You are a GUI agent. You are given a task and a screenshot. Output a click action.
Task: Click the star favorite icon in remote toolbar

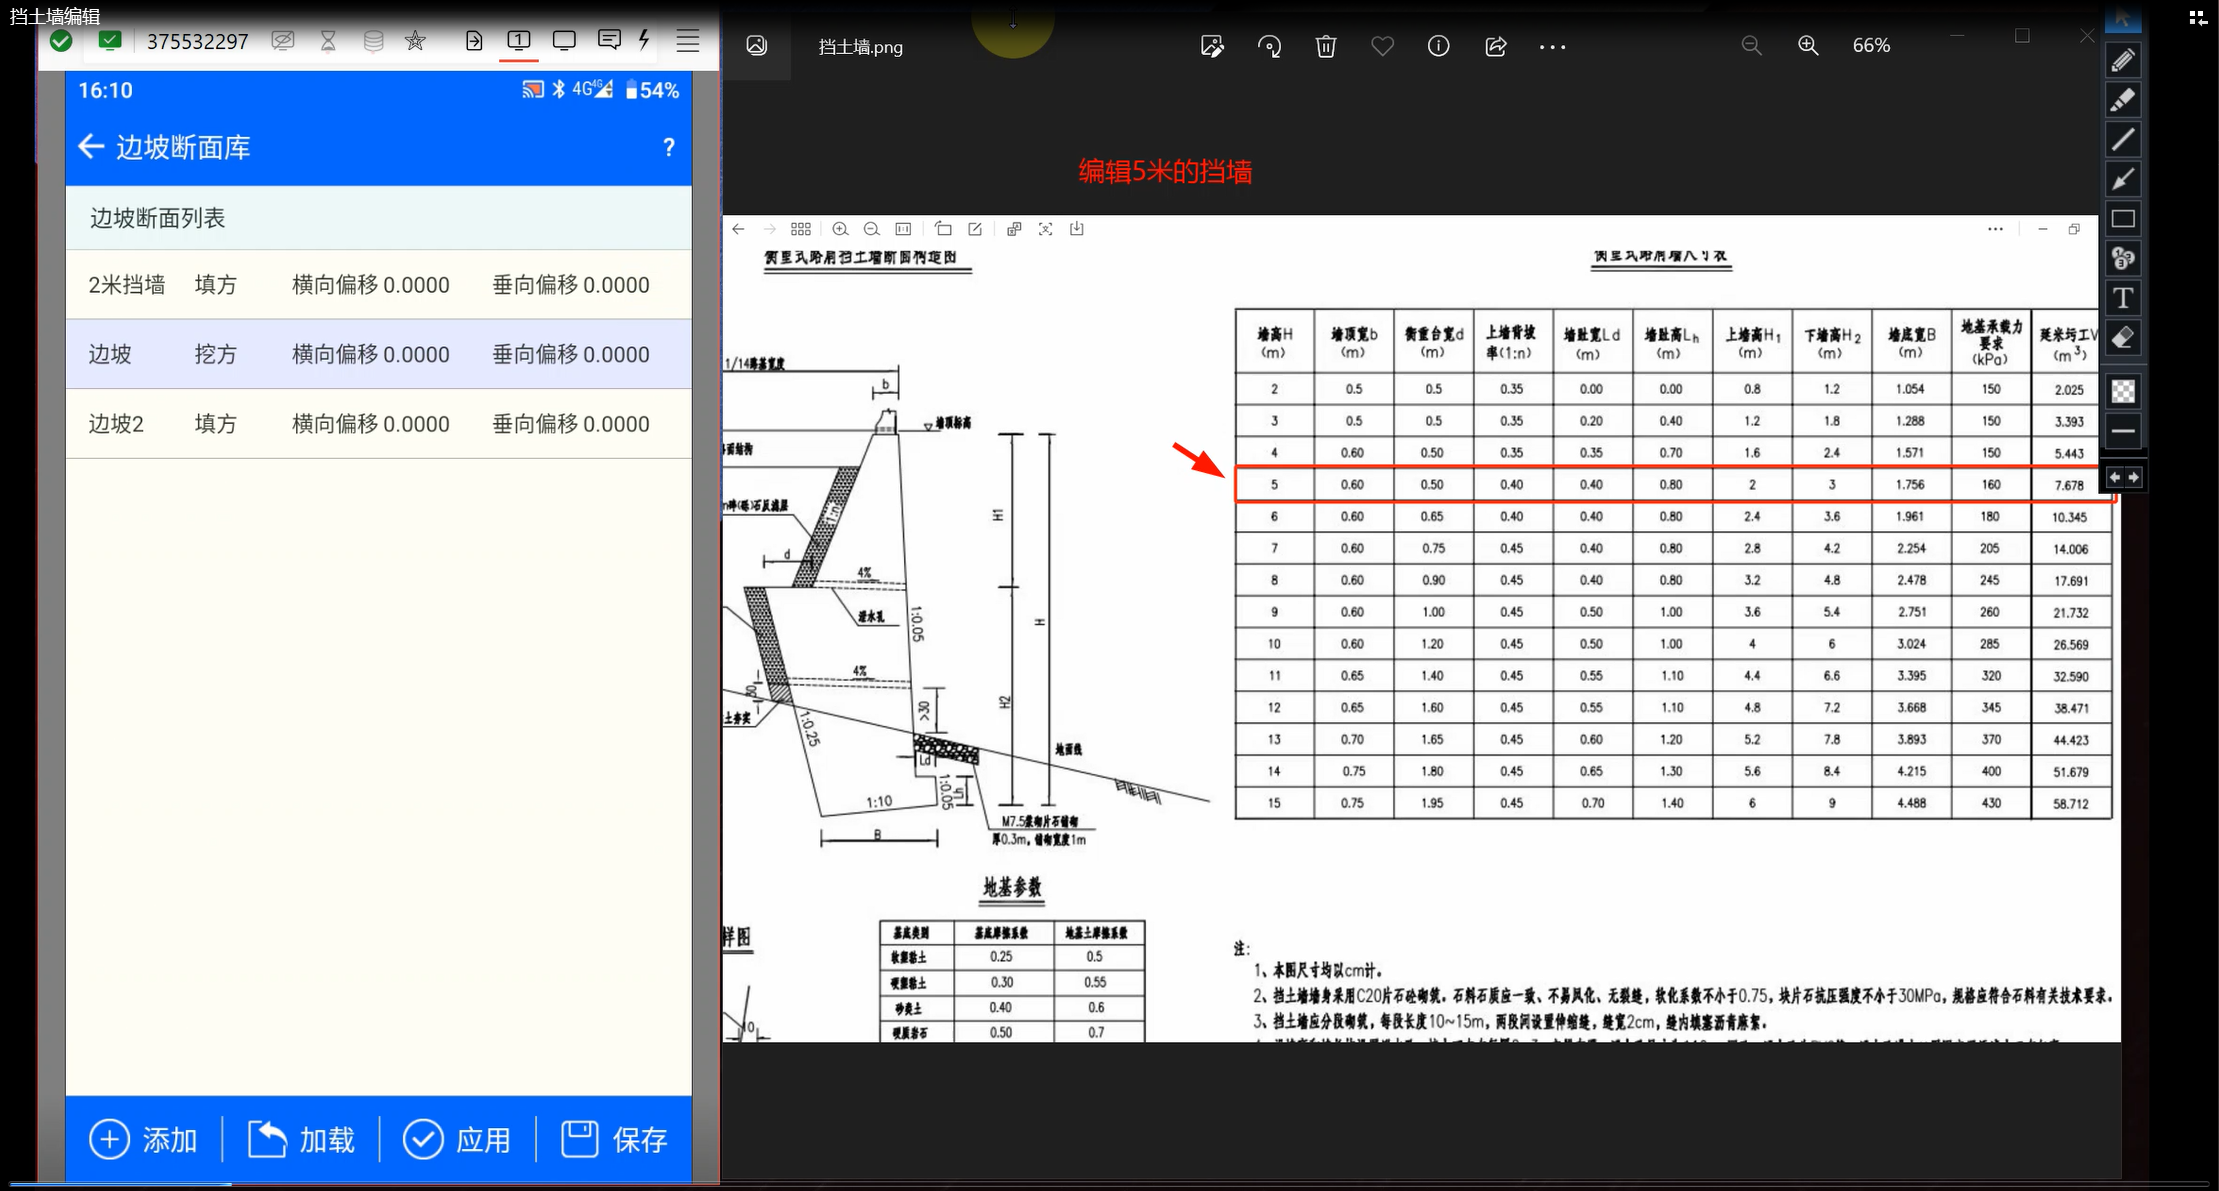click(415, 41)
